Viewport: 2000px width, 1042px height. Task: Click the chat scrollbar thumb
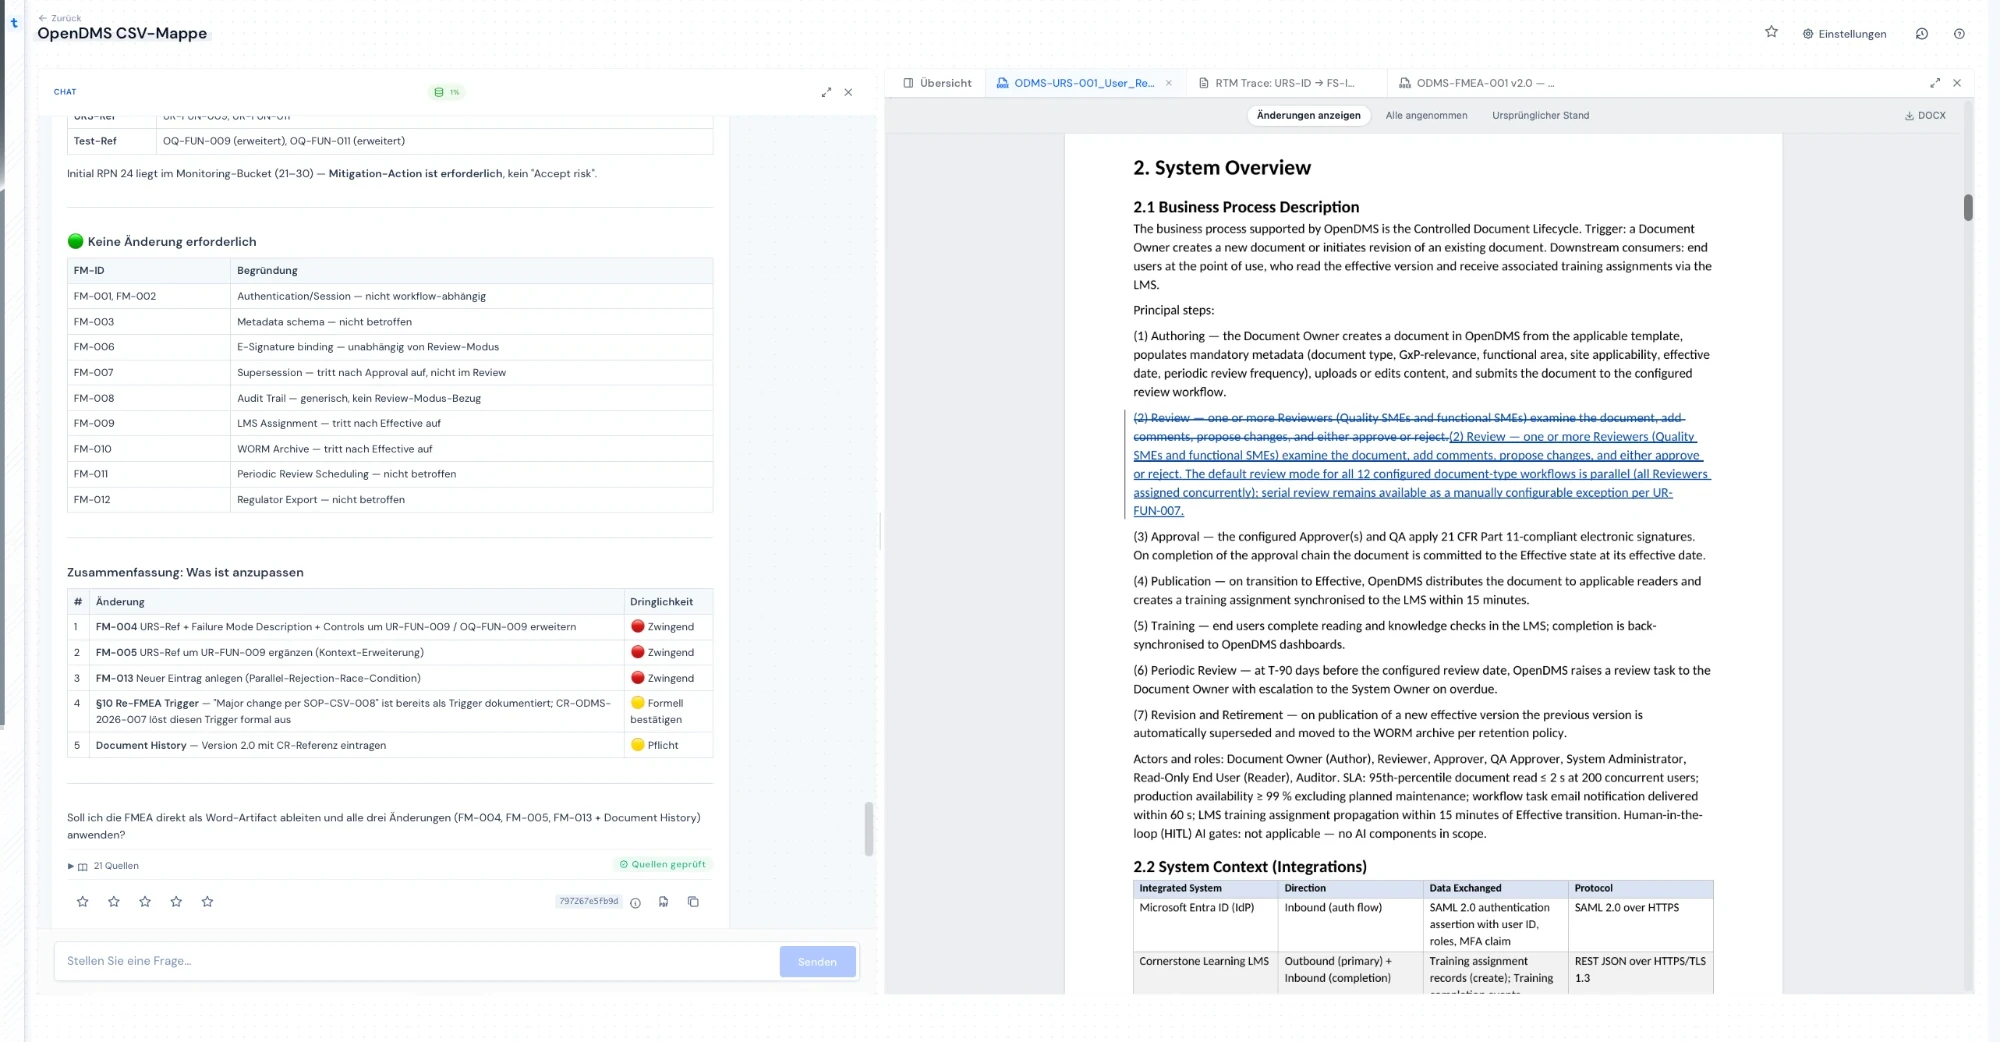tap(869, 829)
